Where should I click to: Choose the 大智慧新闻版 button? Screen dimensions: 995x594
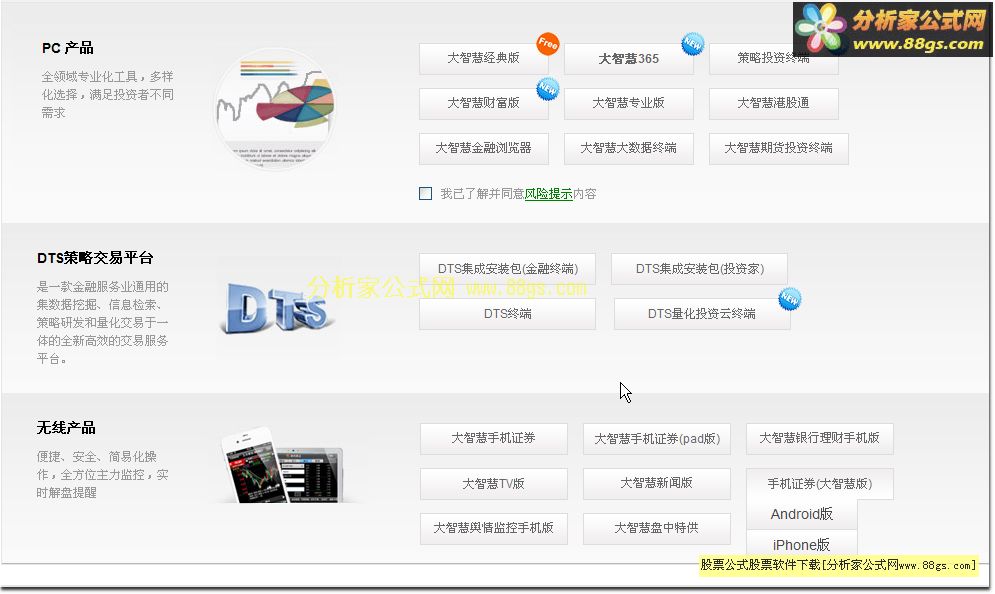tap(657, 484)
